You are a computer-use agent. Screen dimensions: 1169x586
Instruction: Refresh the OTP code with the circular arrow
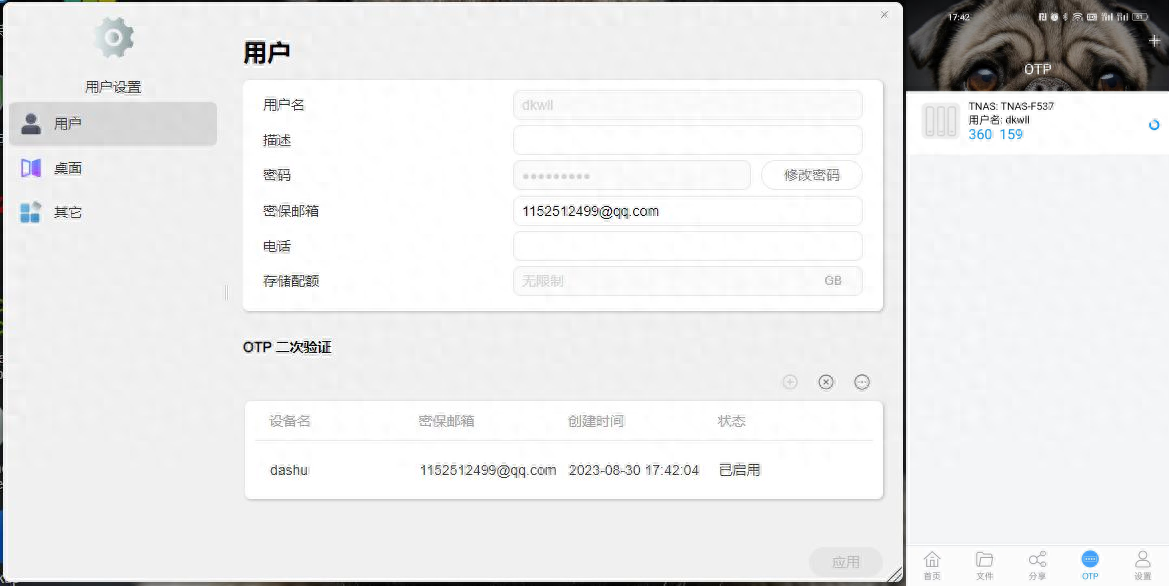point(1154,125)
